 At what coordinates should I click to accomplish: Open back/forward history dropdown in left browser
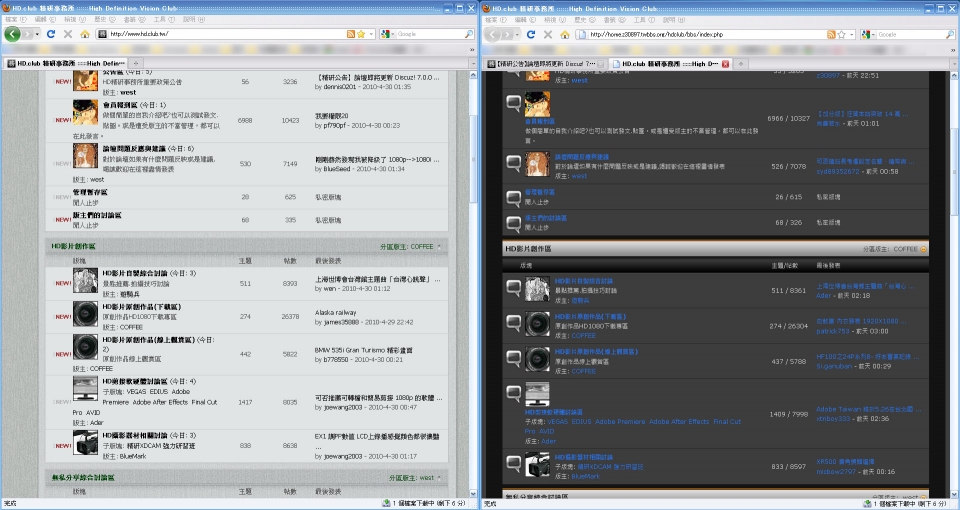click(38, 34)
